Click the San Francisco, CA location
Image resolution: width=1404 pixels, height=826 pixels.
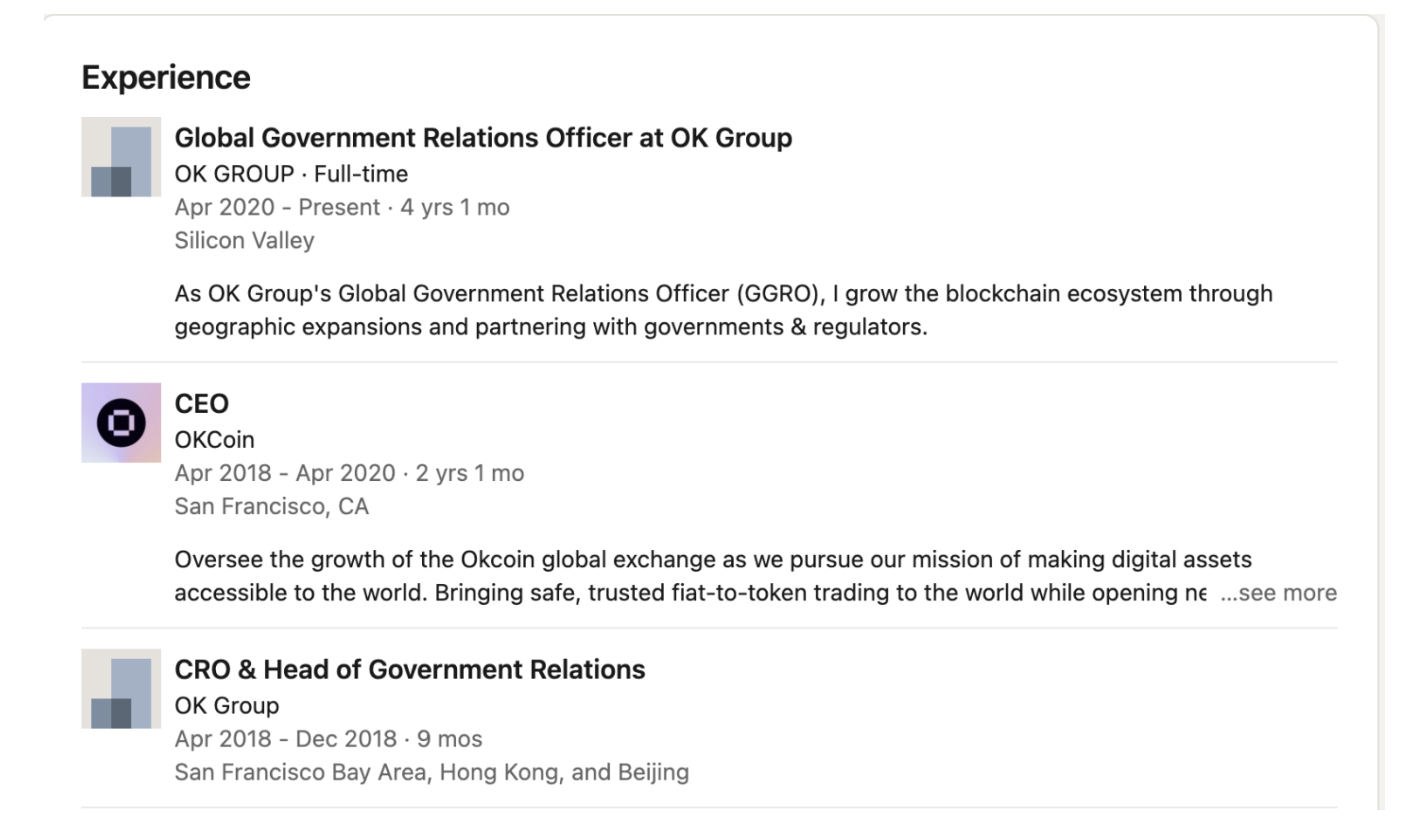coord(271,506)
